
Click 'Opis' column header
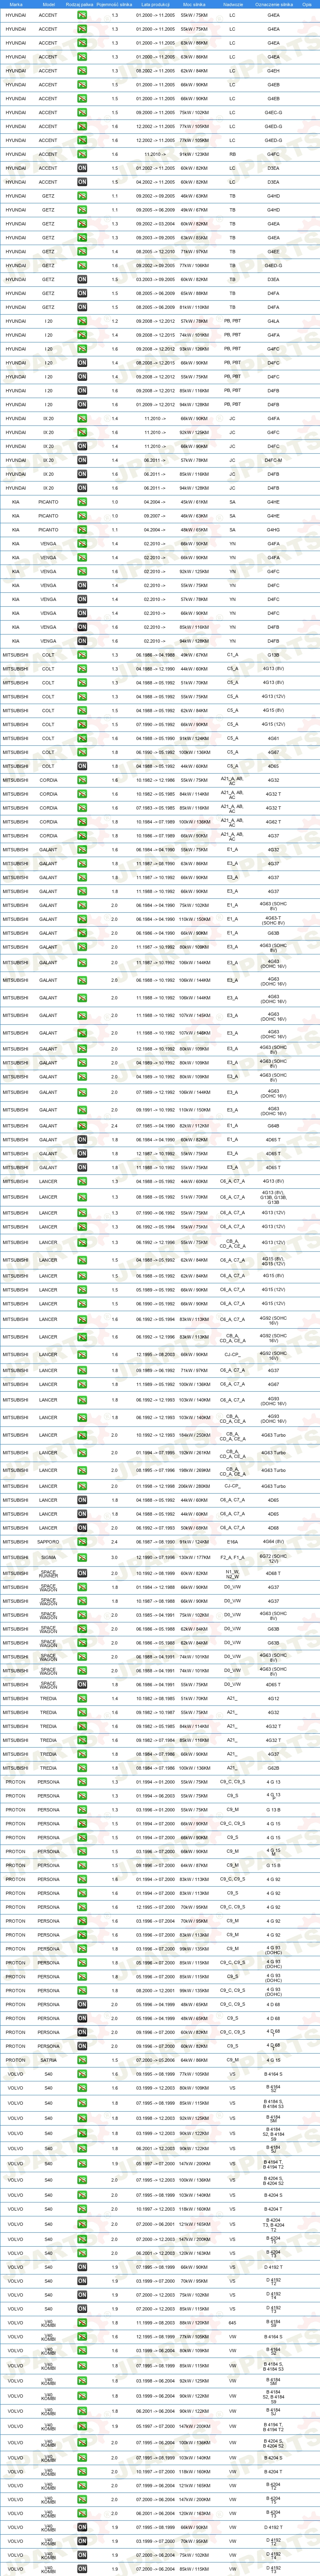click(307, 4)
